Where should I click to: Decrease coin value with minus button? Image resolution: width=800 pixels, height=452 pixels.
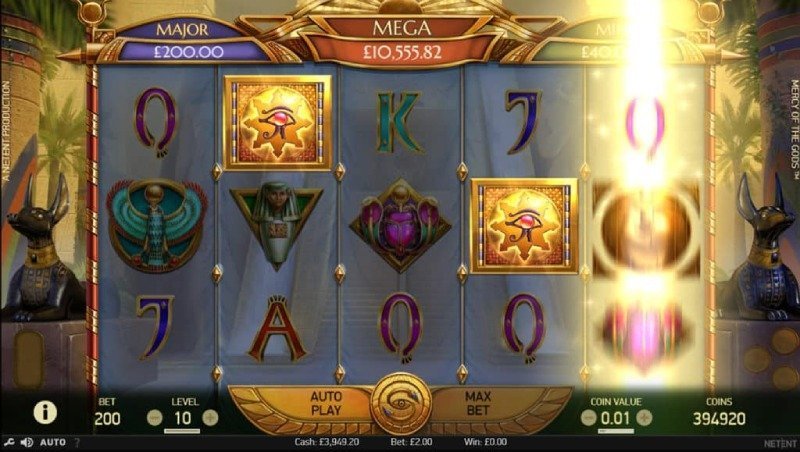588,418
